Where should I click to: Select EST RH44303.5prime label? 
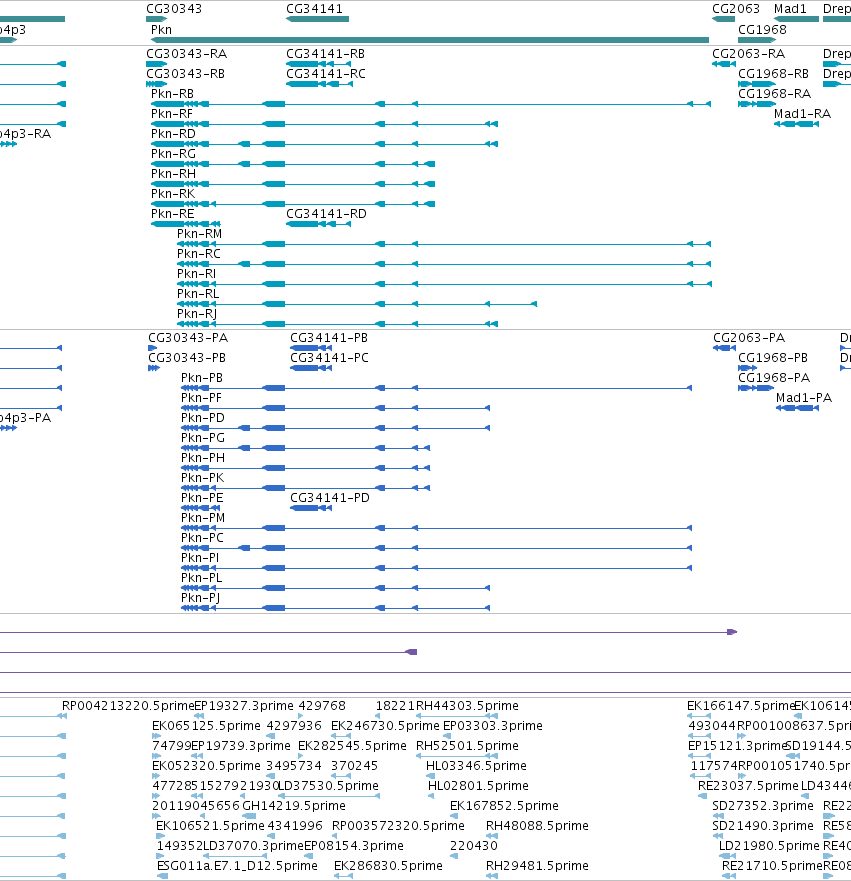(467, 706)
